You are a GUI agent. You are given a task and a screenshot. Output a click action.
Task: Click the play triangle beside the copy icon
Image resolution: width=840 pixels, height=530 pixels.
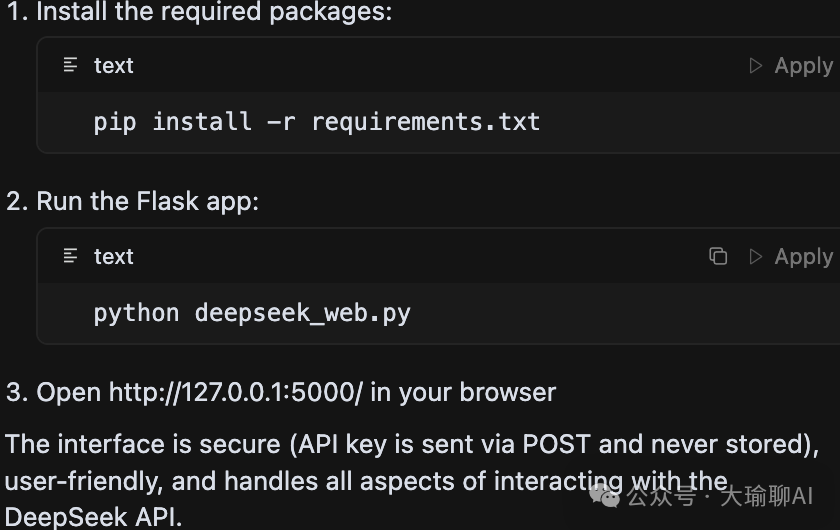pos(755,256)
